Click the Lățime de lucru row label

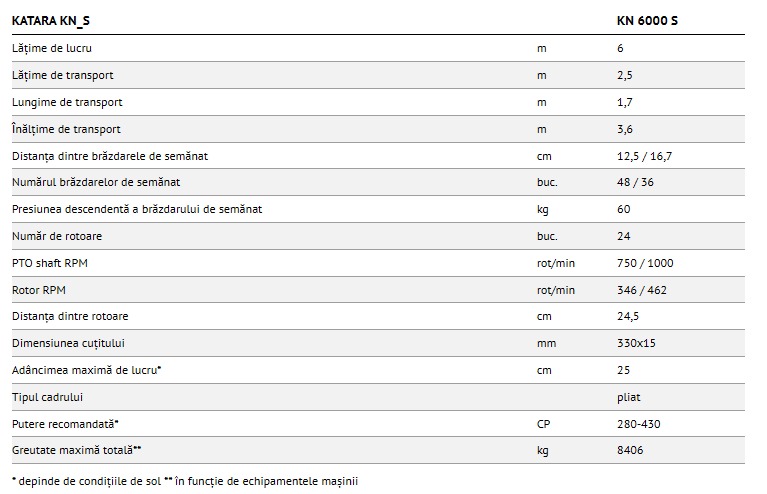54,48
